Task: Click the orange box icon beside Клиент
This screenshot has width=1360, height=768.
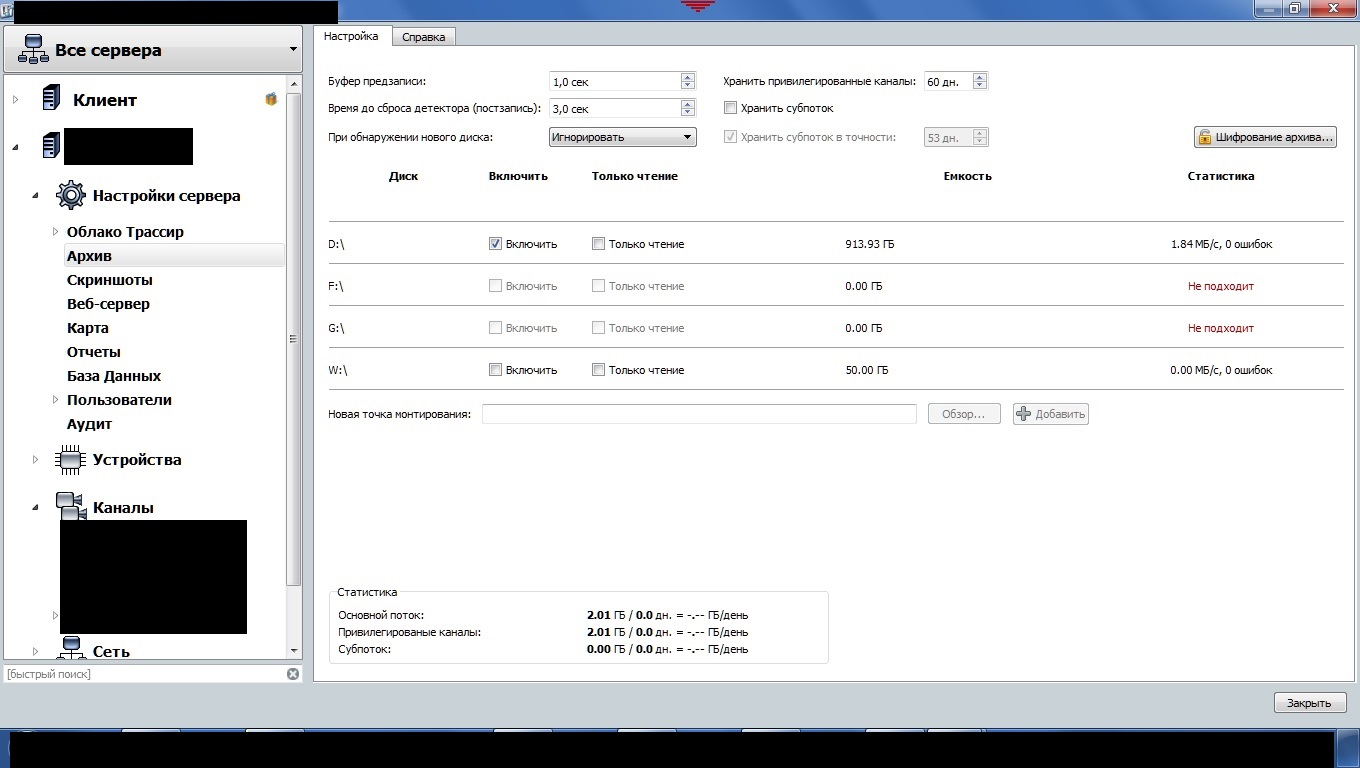Action: click(271, 99)
